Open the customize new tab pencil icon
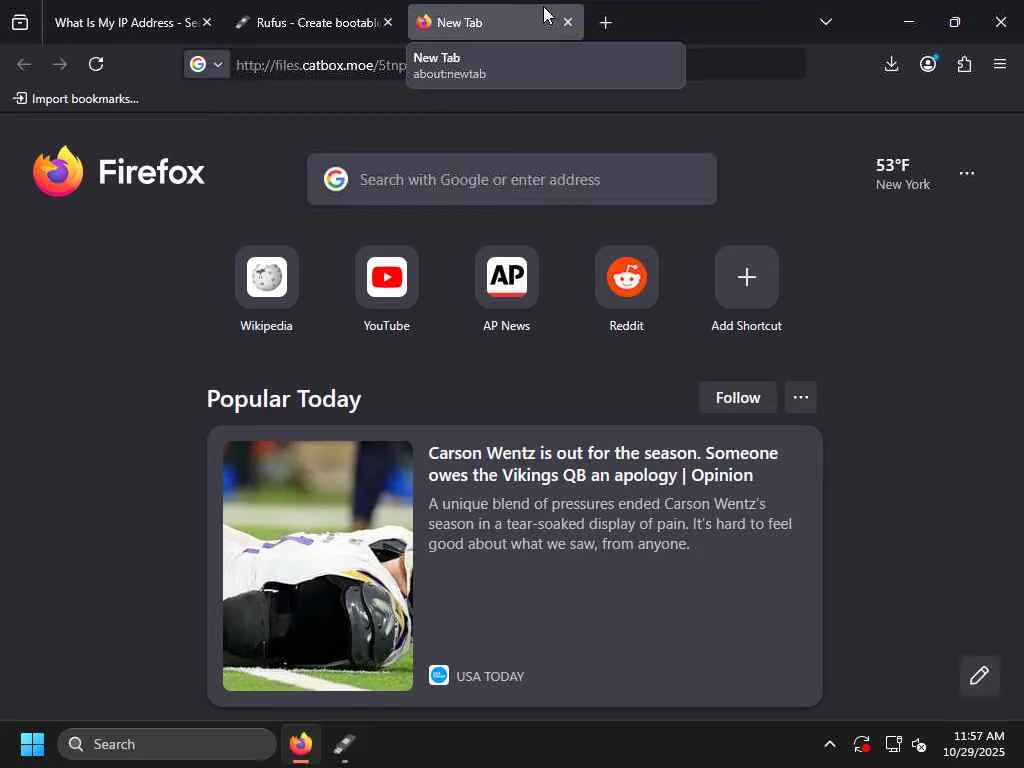Viewport: 1024px width, 768px height. pos(980,675)
